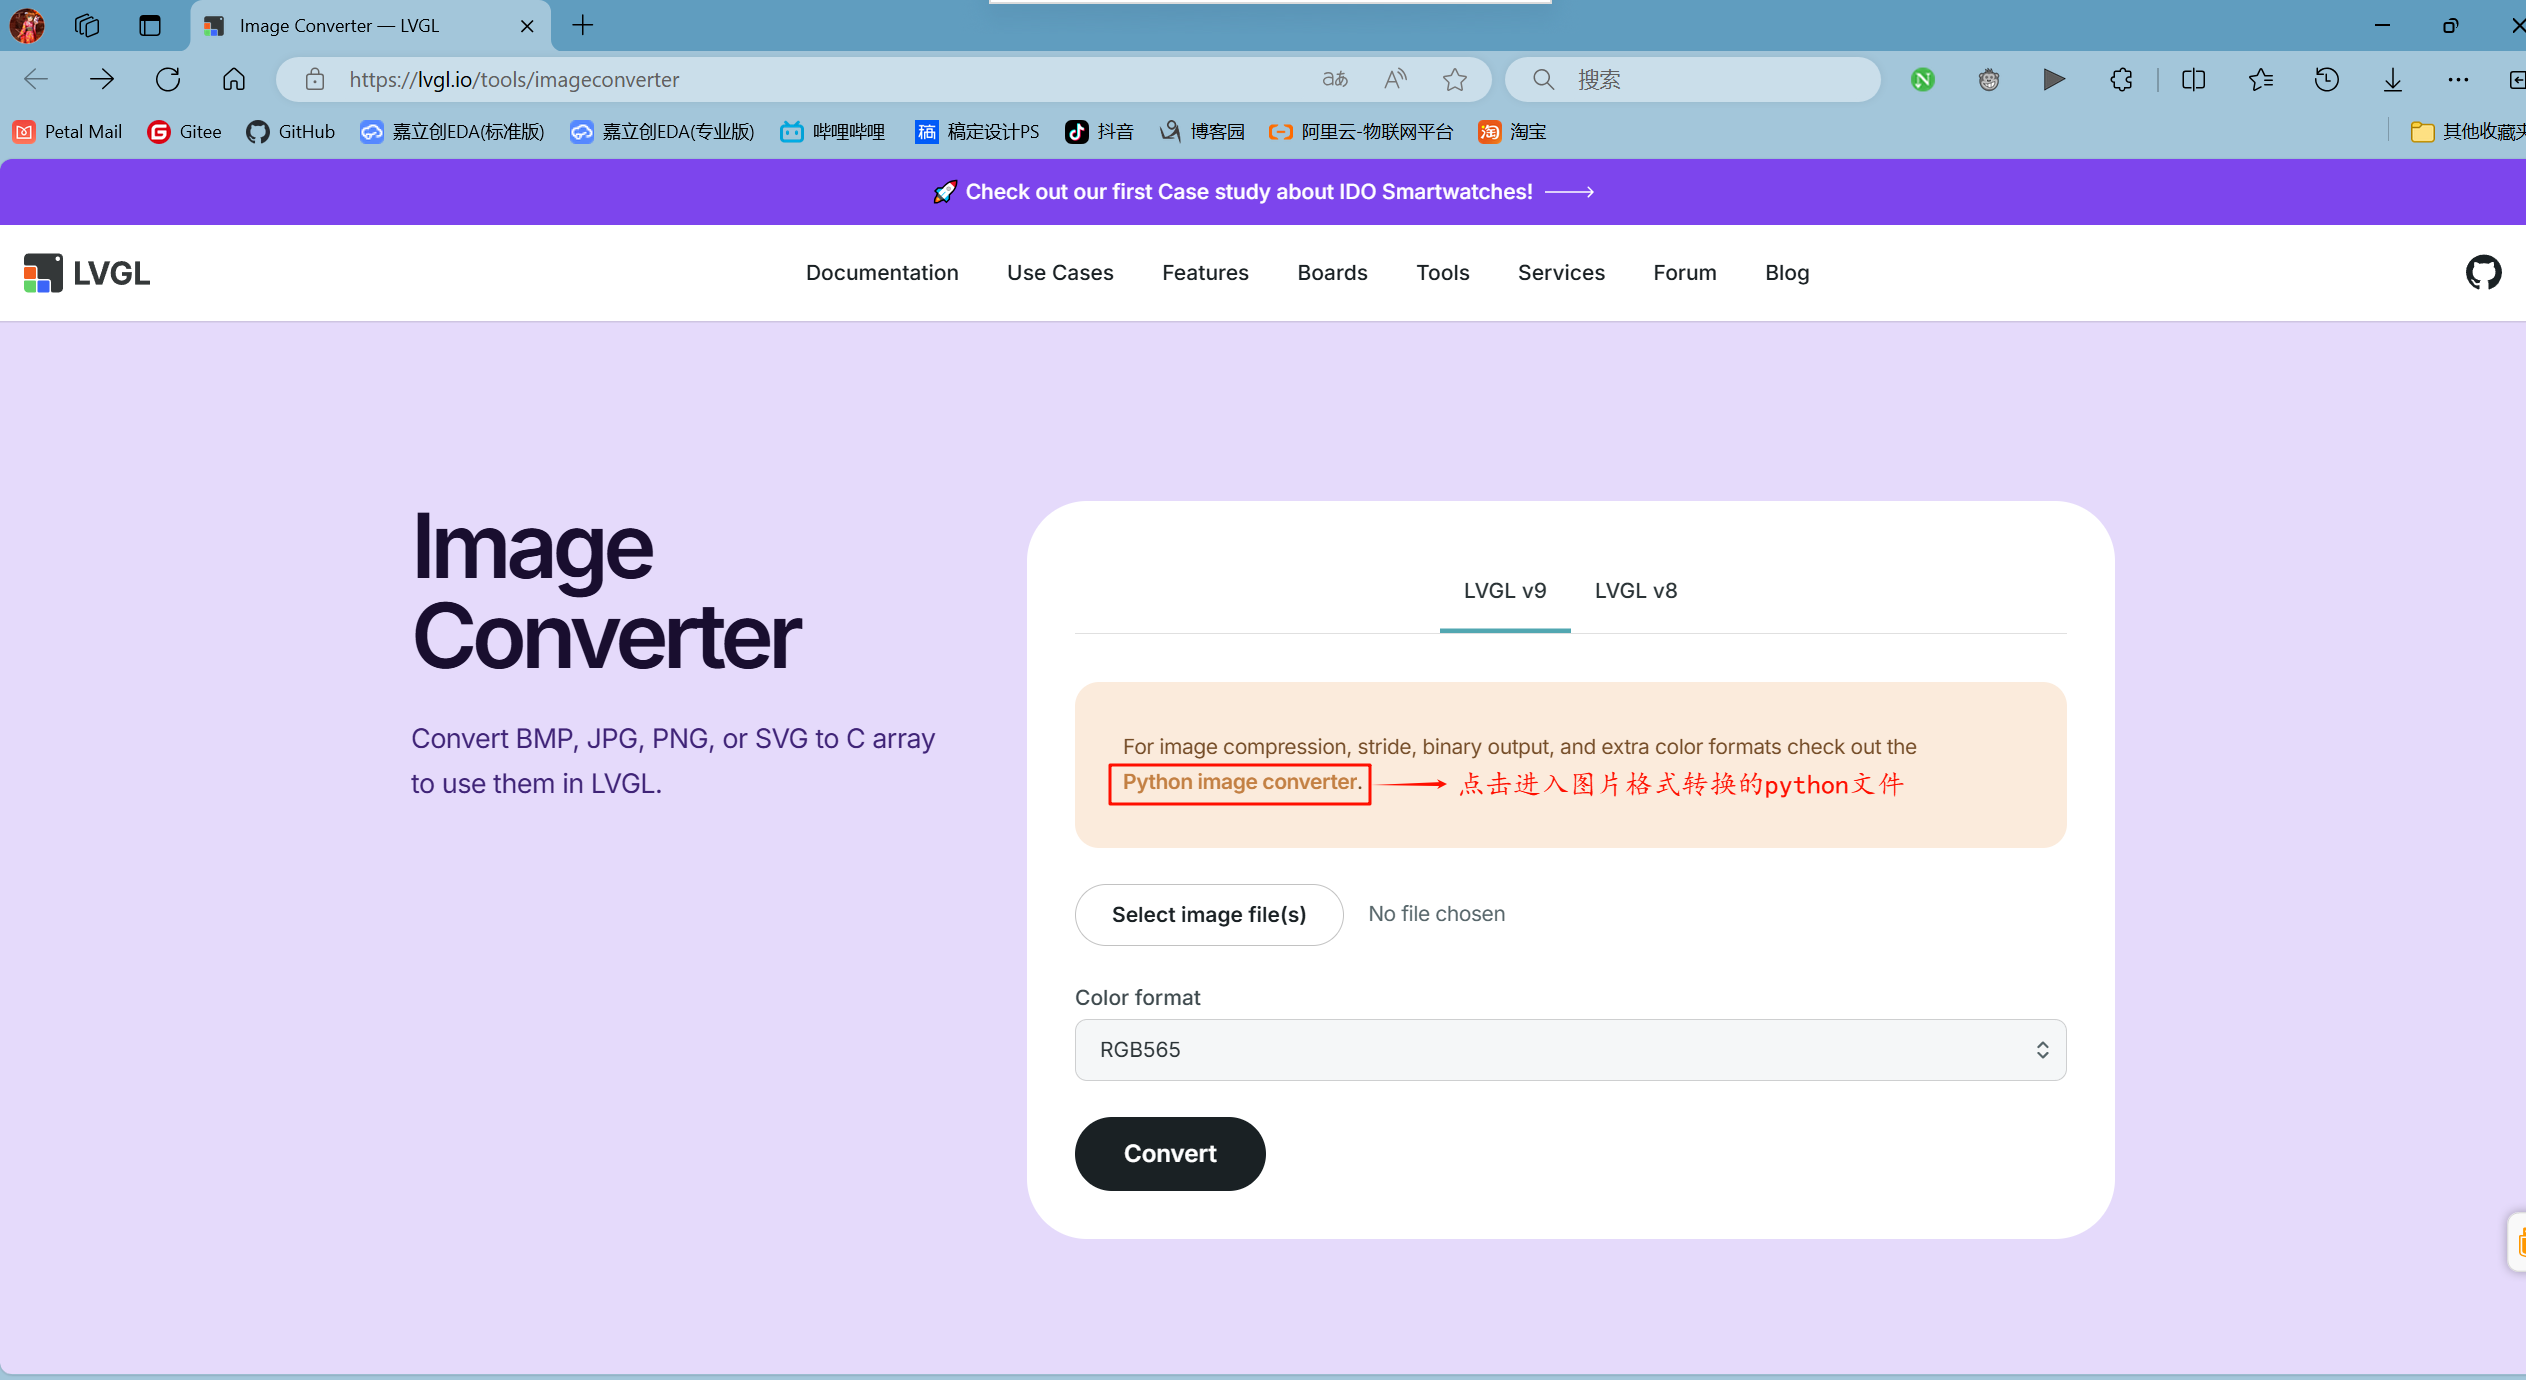Screen dimensions: 2526x1380
Task: Toggle split screen view icon
Action: pyautogui.click(x=2194, y=79)
